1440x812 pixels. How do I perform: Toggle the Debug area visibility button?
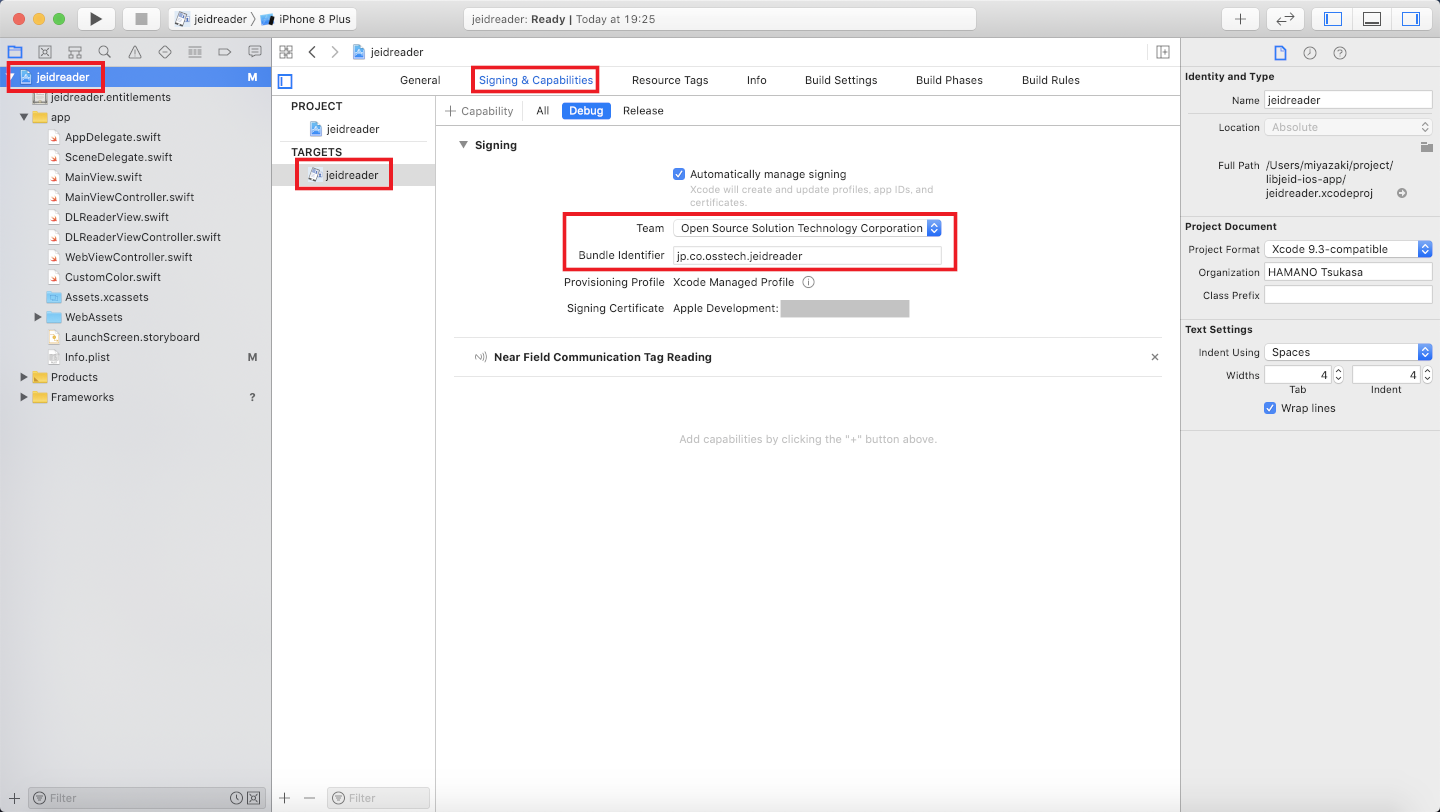1372,19
